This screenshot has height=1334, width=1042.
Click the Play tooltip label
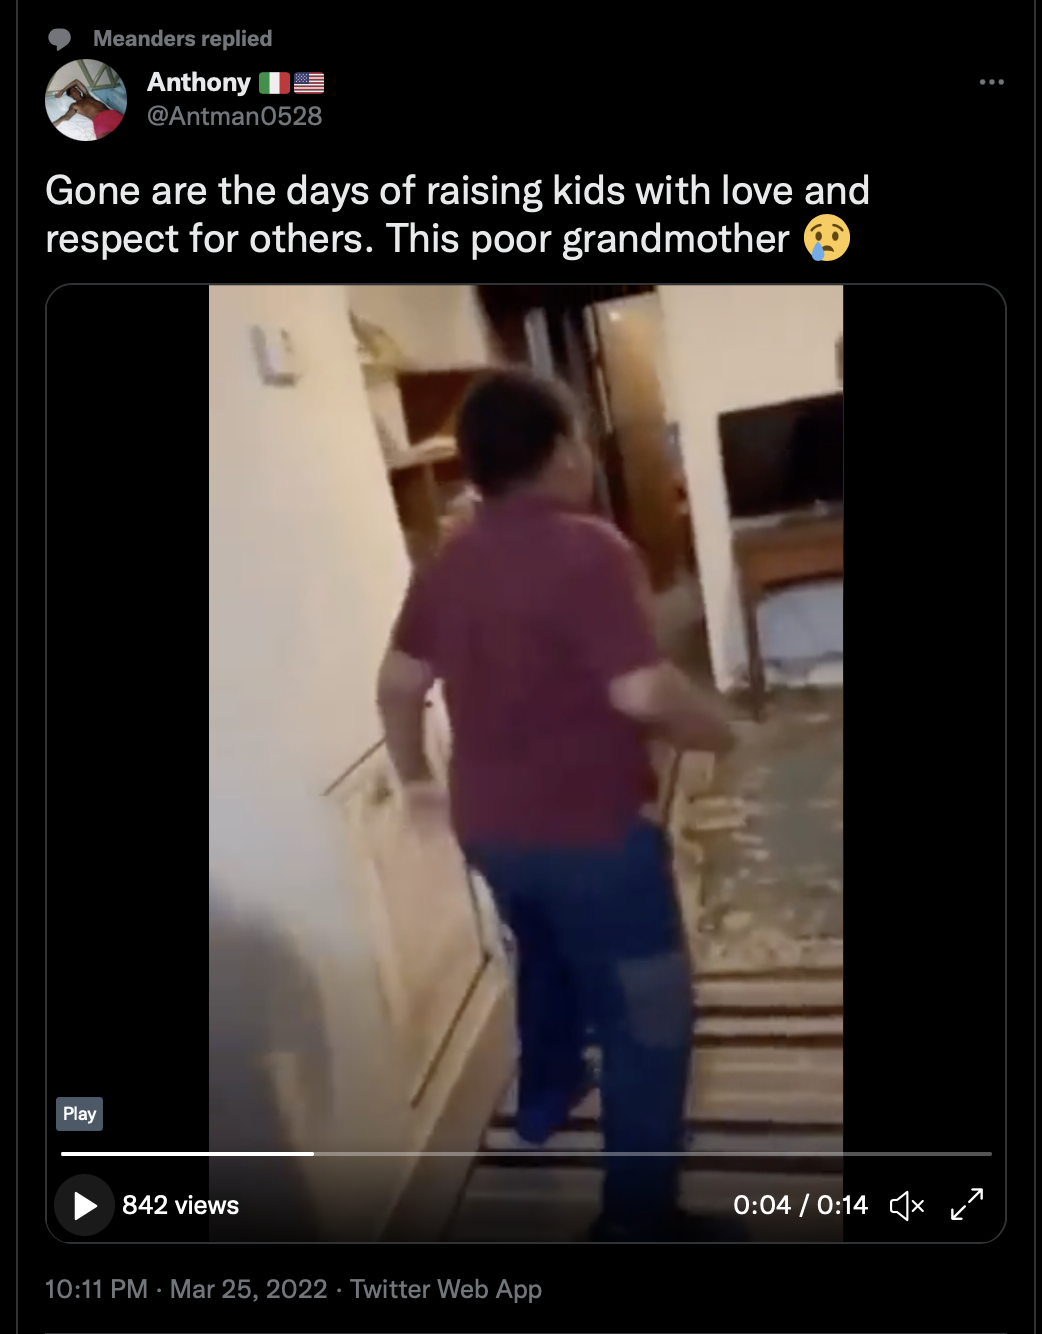tap(79, 1114)
